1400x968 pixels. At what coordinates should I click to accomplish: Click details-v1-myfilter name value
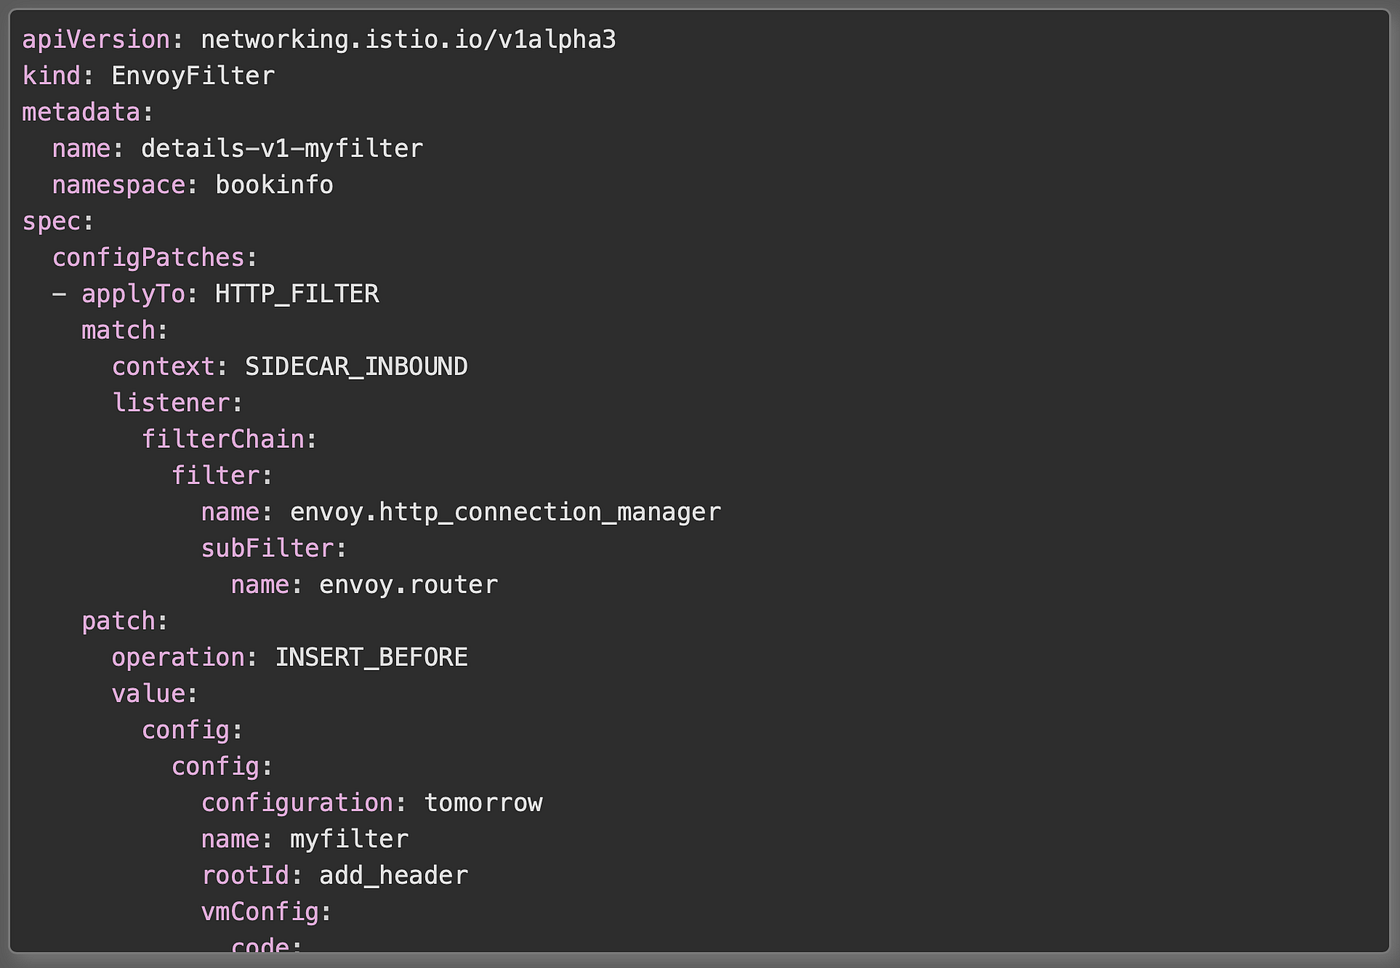coord(282,149)
